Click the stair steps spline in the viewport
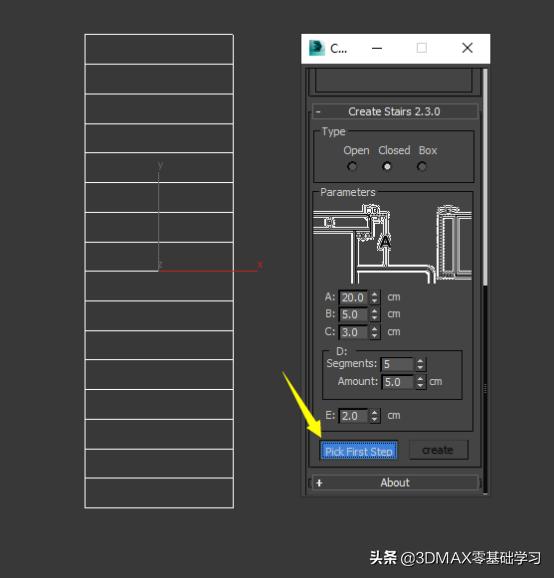This screenshot has height=578, width=554. pos(159,271)
